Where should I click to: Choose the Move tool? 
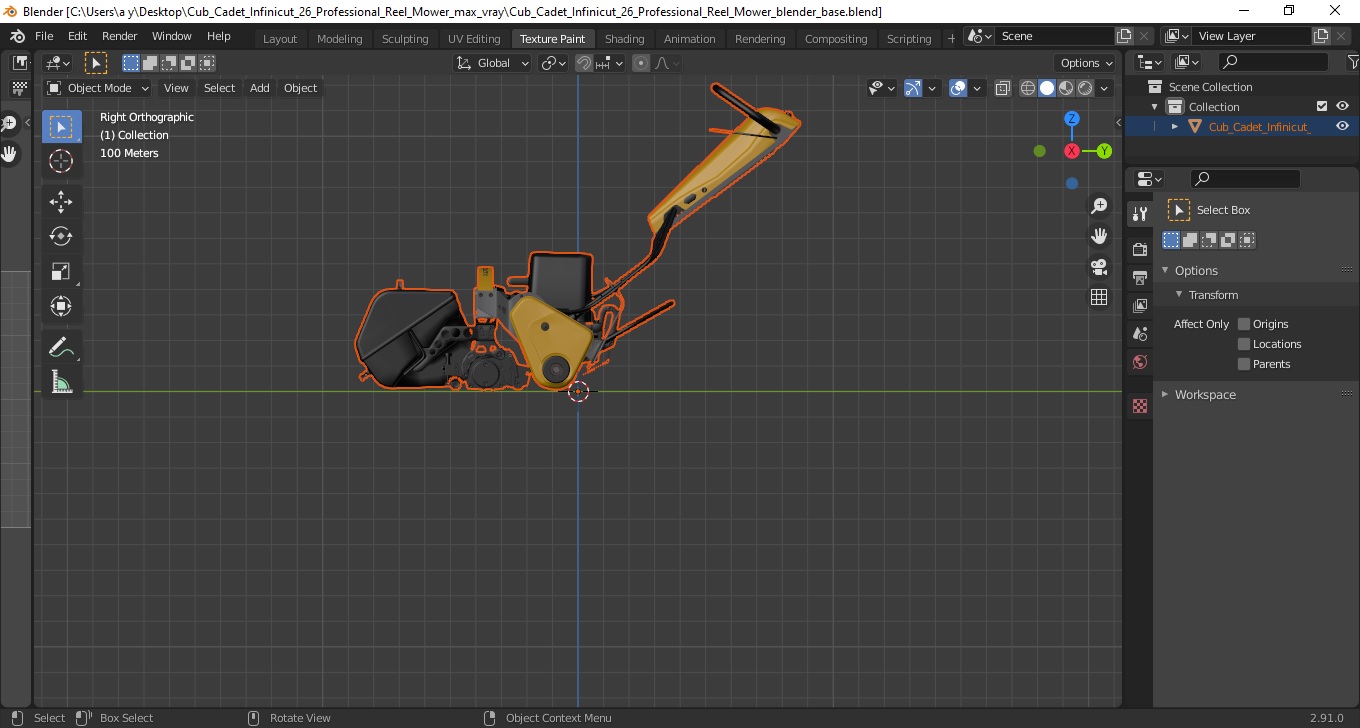pos(61,201)
